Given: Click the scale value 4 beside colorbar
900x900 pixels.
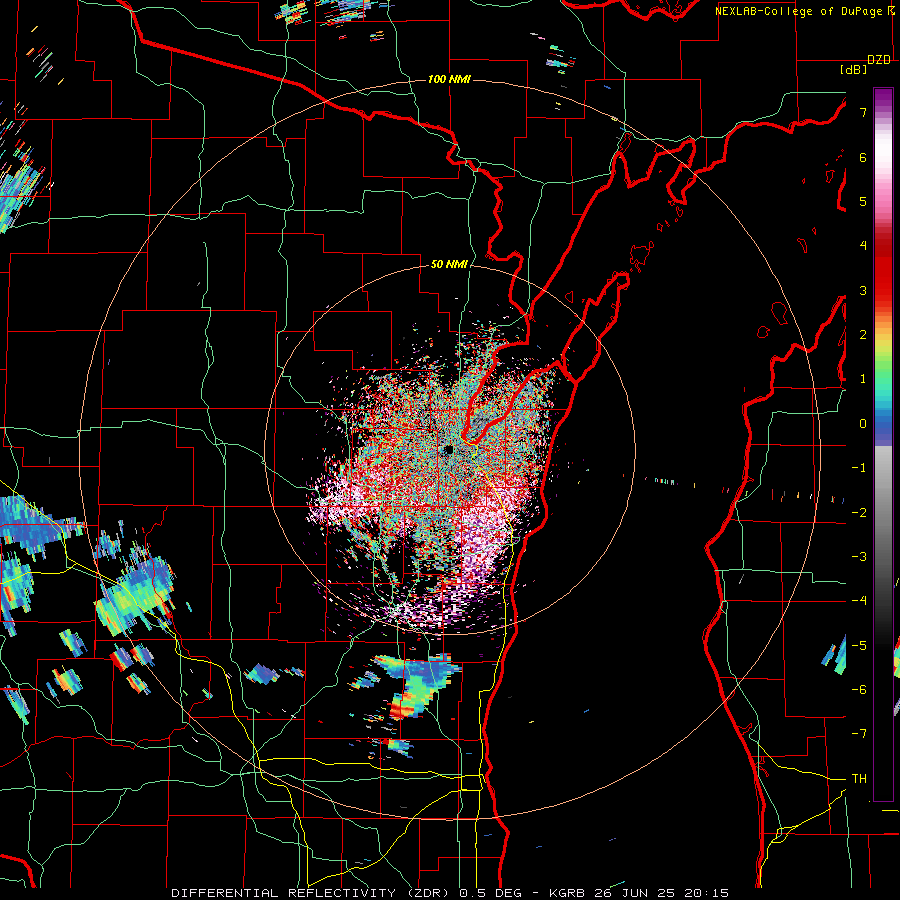Looking at the screenshot, I should click(863, 246).
